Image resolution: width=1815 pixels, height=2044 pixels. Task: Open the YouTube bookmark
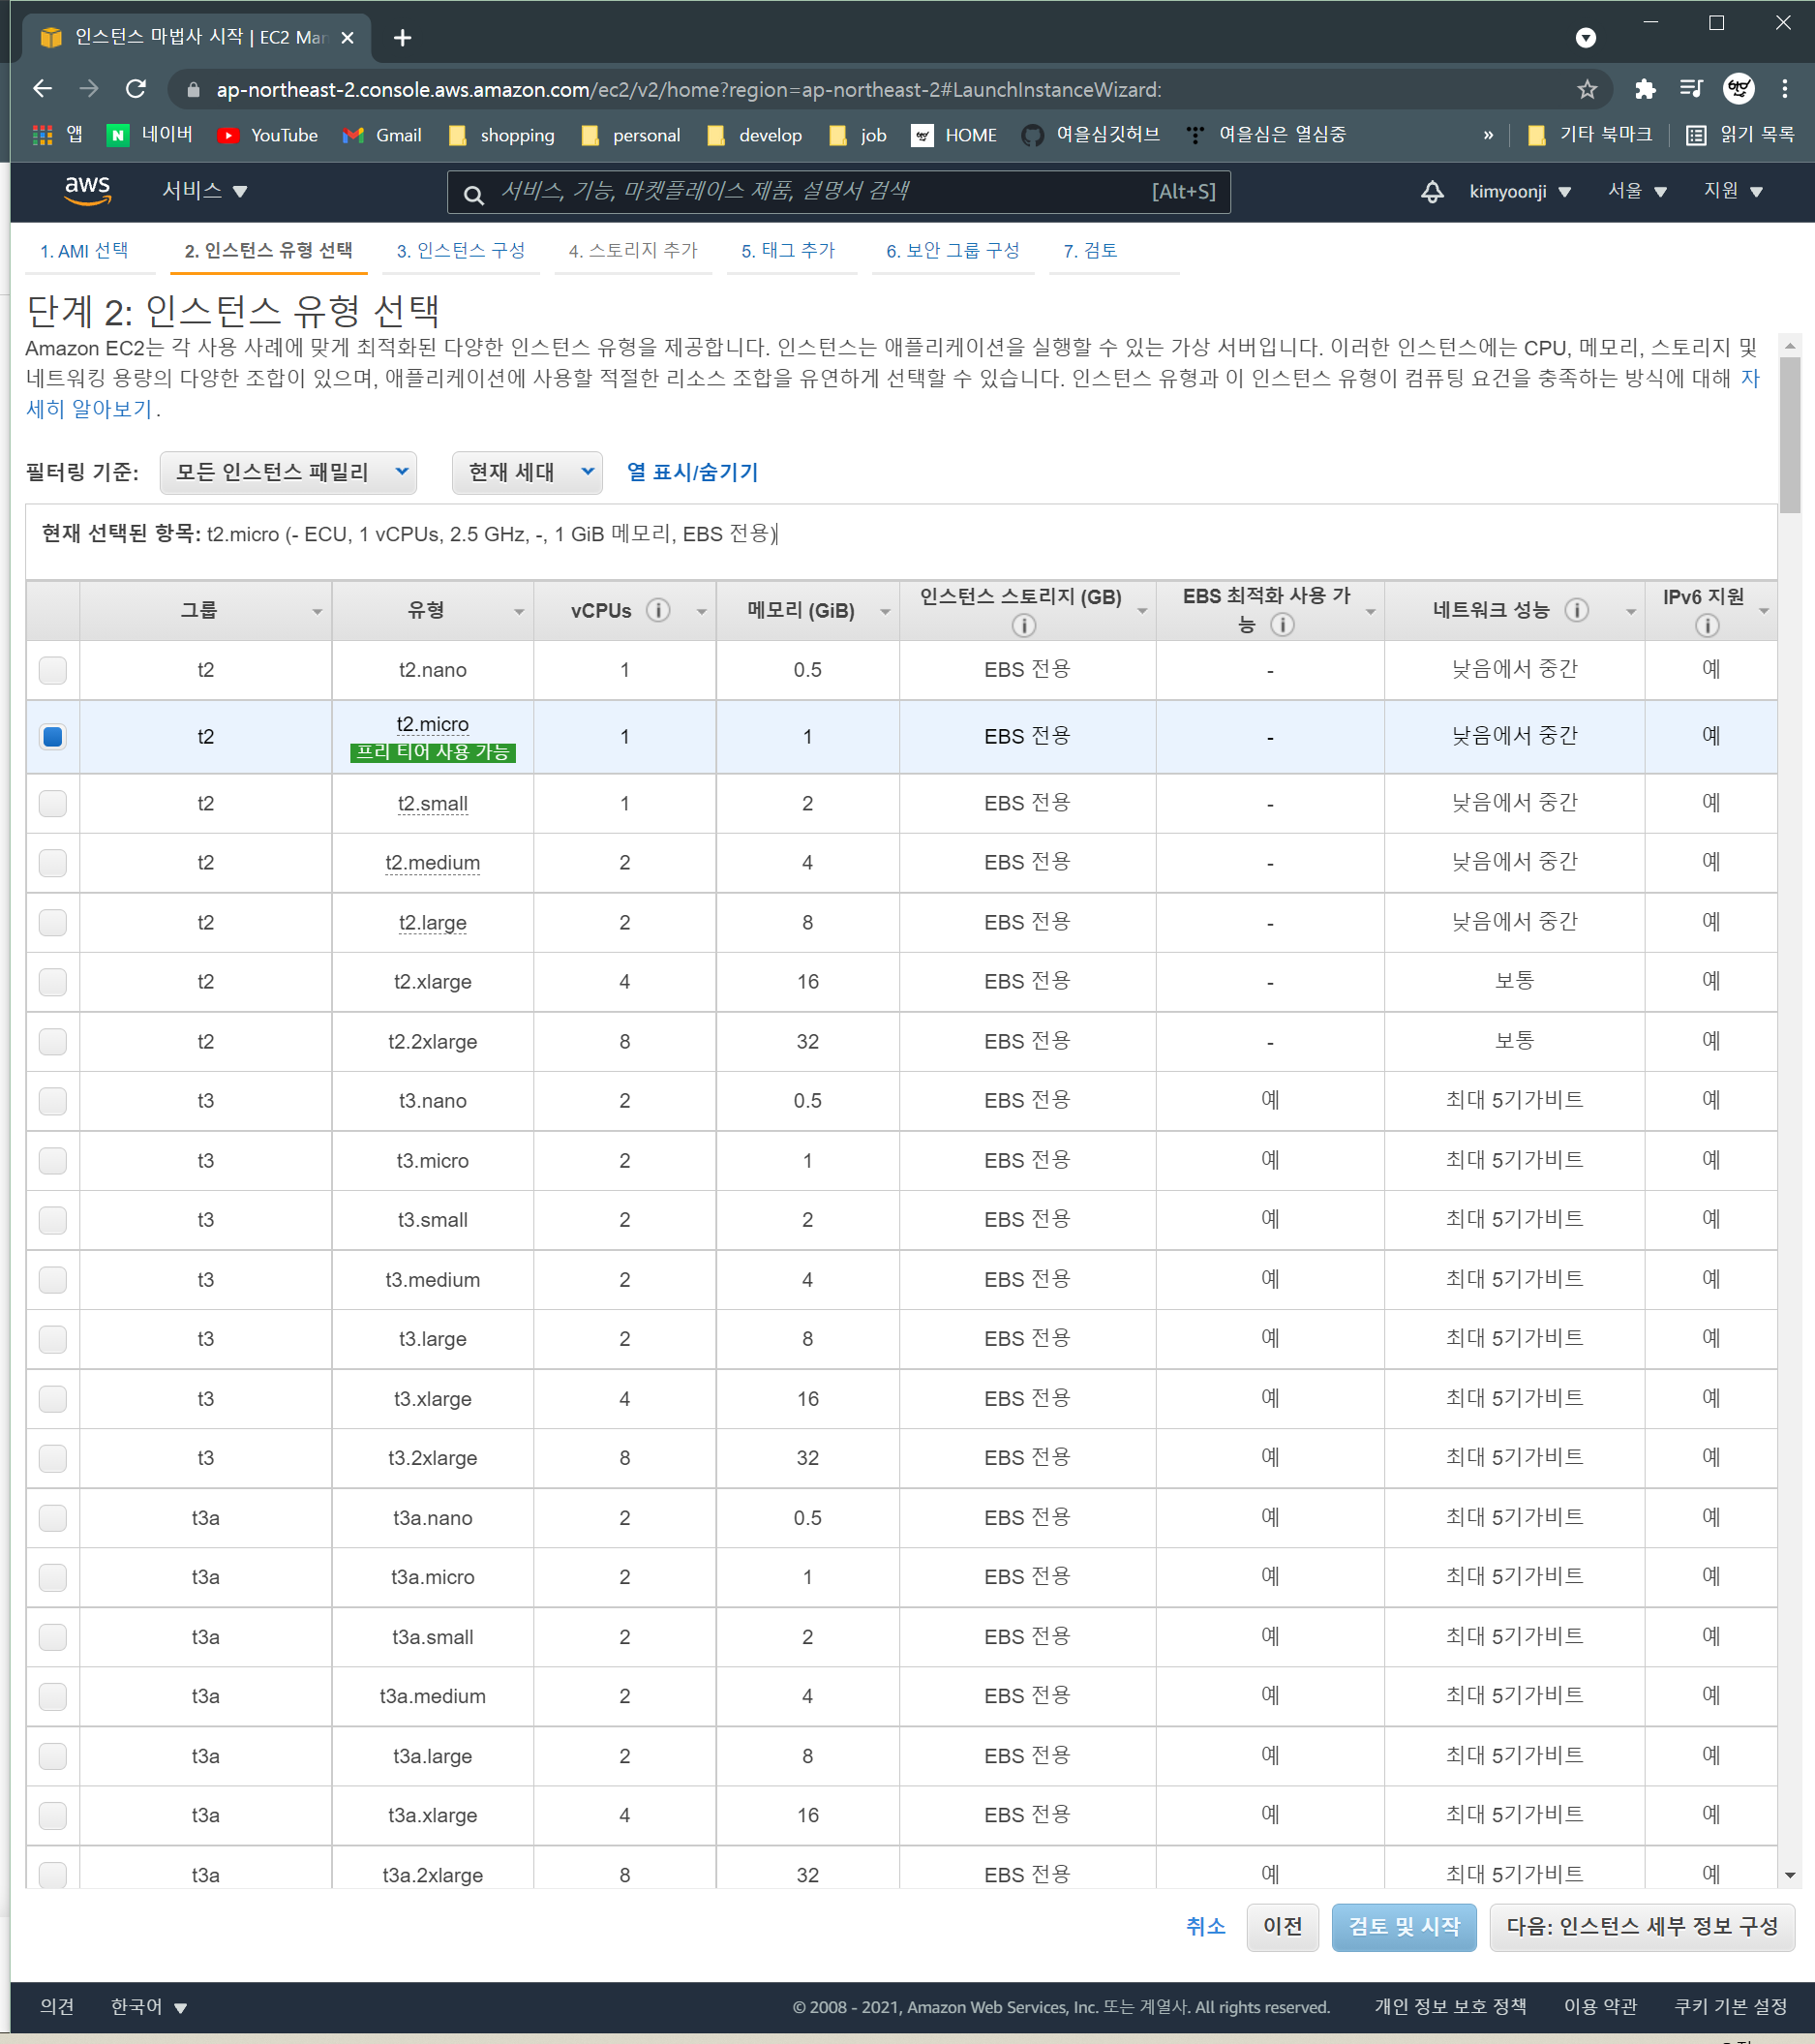click(267, 135)
